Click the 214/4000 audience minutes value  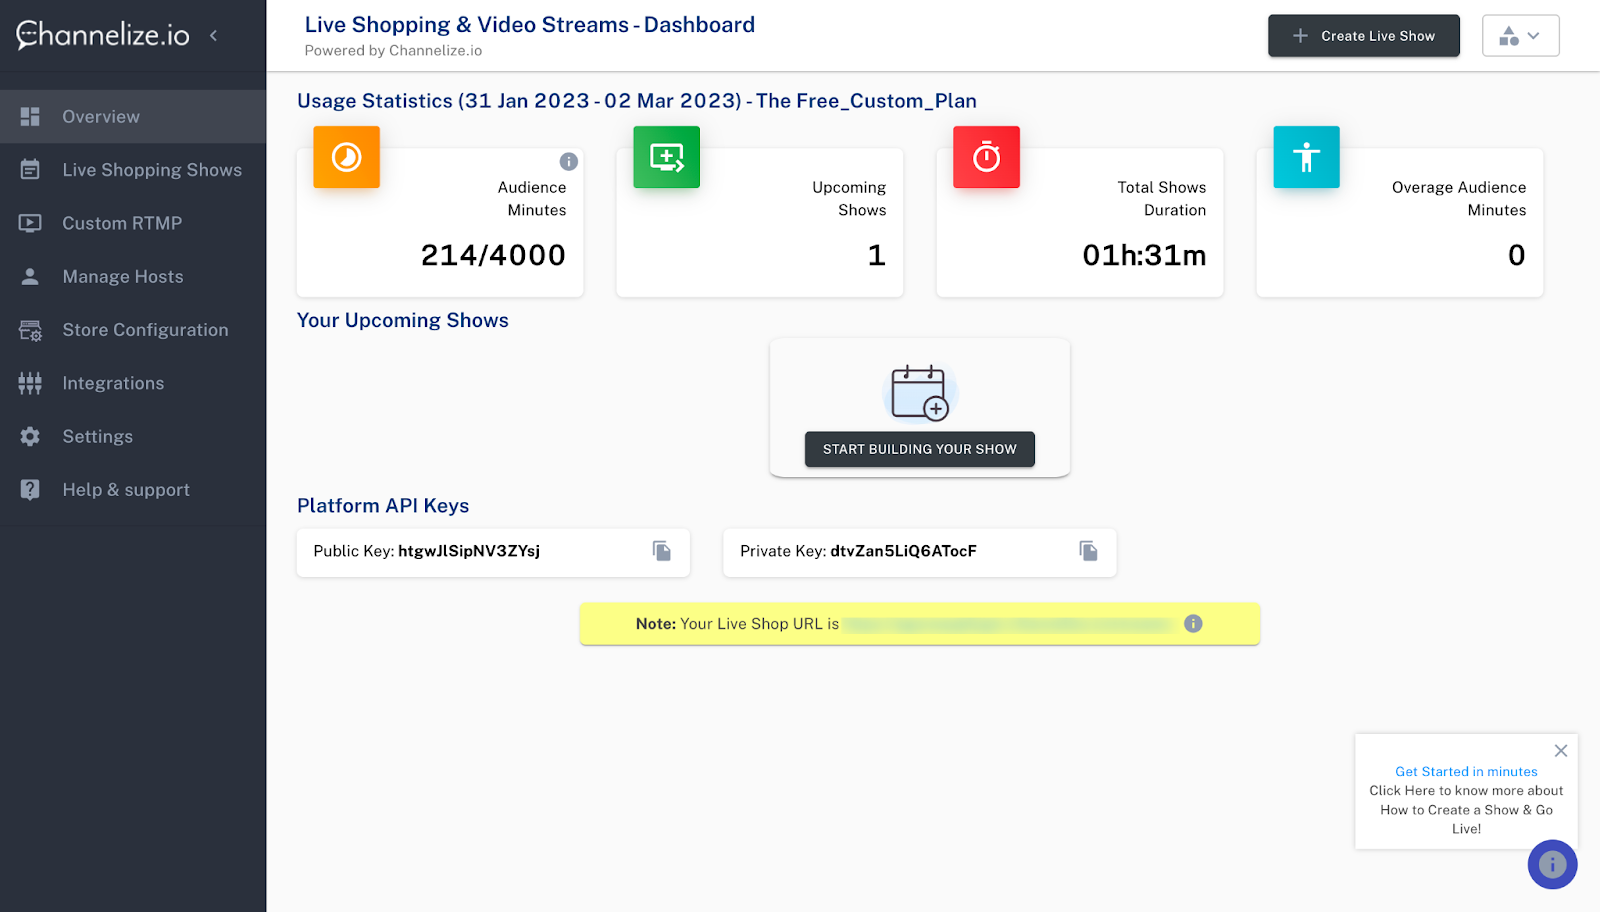(x=493, y=256)
